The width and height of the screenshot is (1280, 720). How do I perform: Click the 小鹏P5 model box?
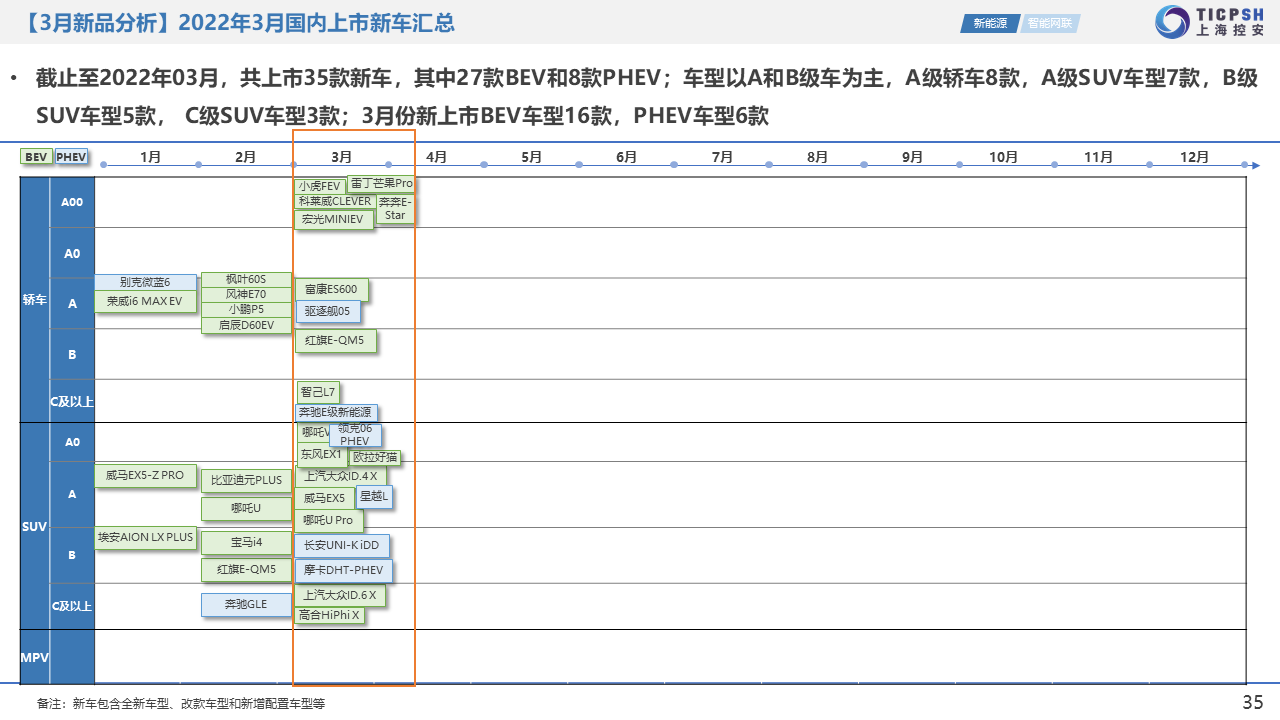(246, 309)
